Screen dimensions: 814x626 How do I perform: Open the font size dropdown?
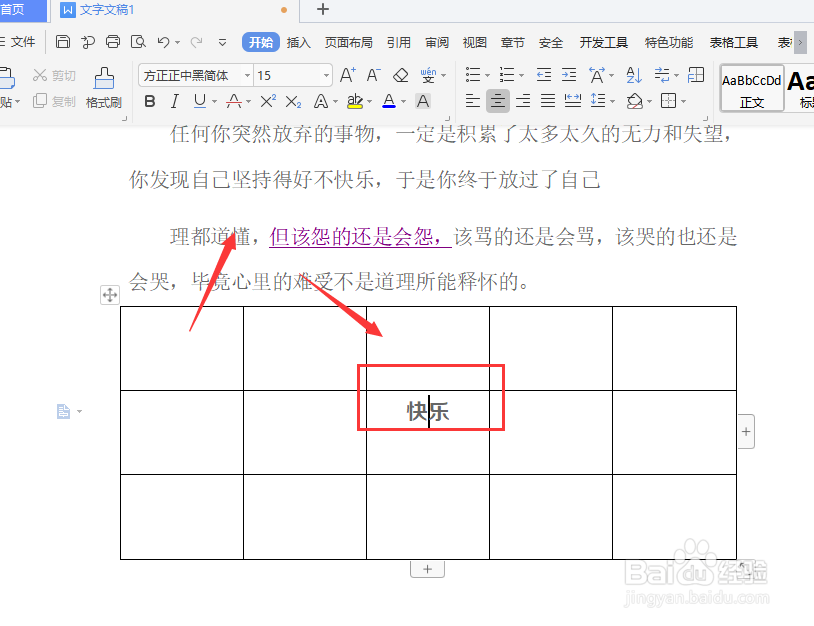[x=325, y=75]
